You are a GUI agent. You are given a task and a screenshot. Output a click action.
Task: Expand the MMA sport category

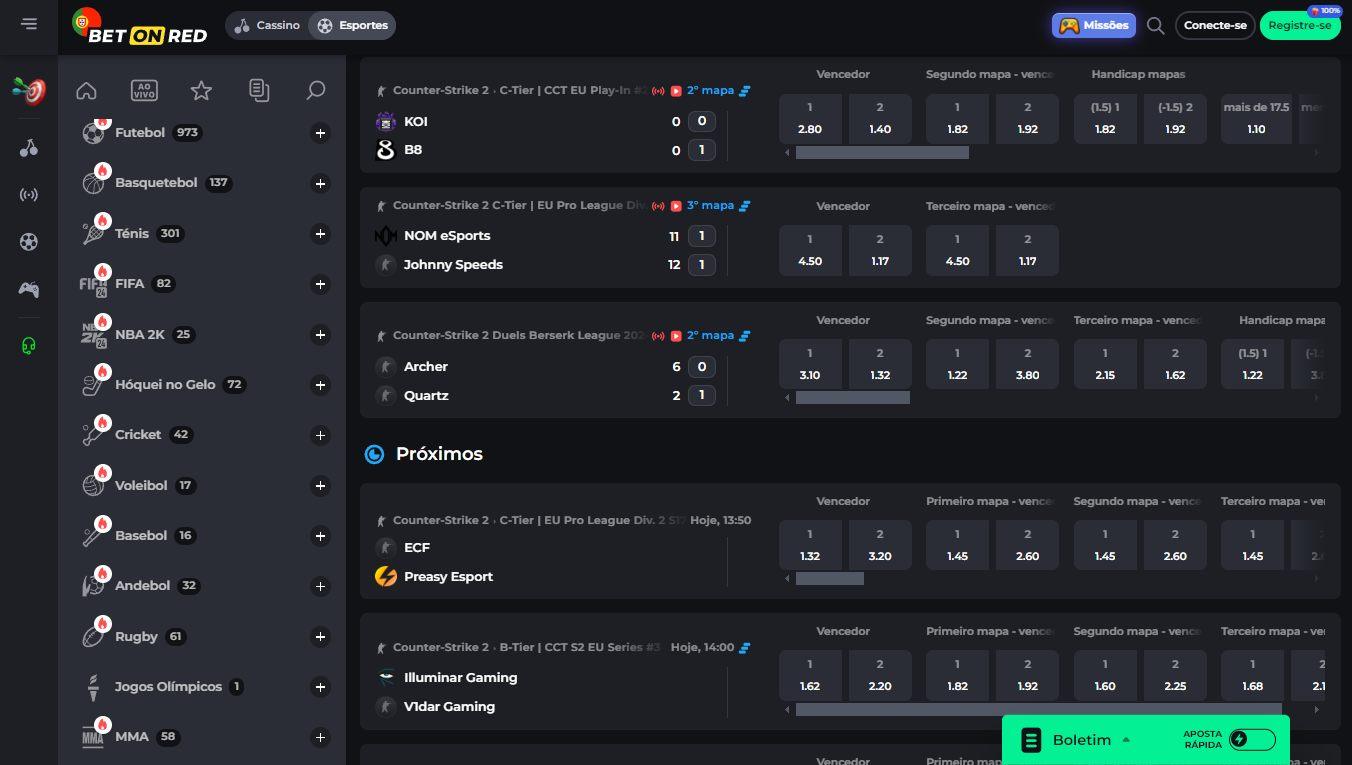pos(320,737)
